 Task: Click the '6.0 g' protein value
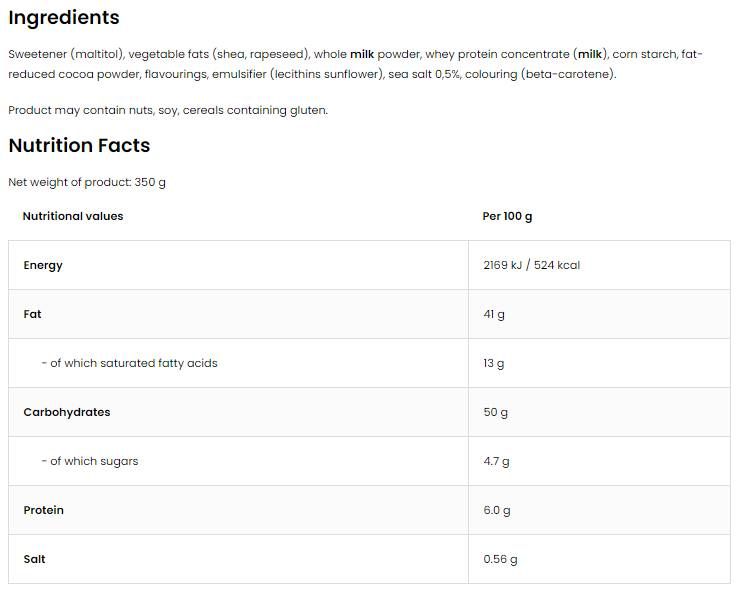click(x=497, y=510)
